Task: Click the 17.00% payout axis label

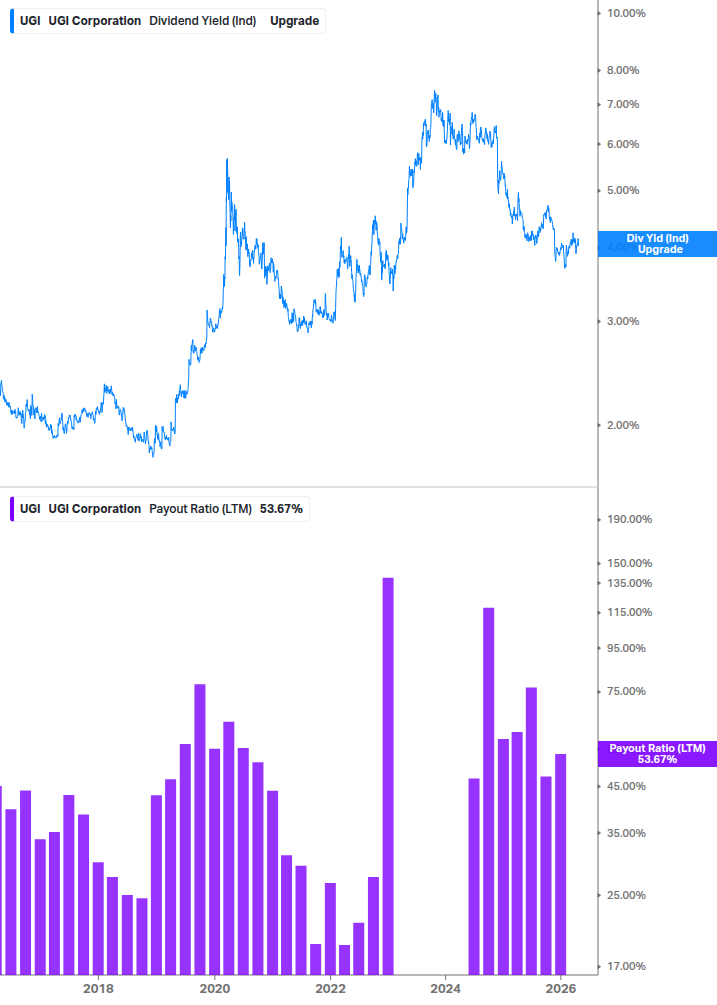Action: coord(625,966)
